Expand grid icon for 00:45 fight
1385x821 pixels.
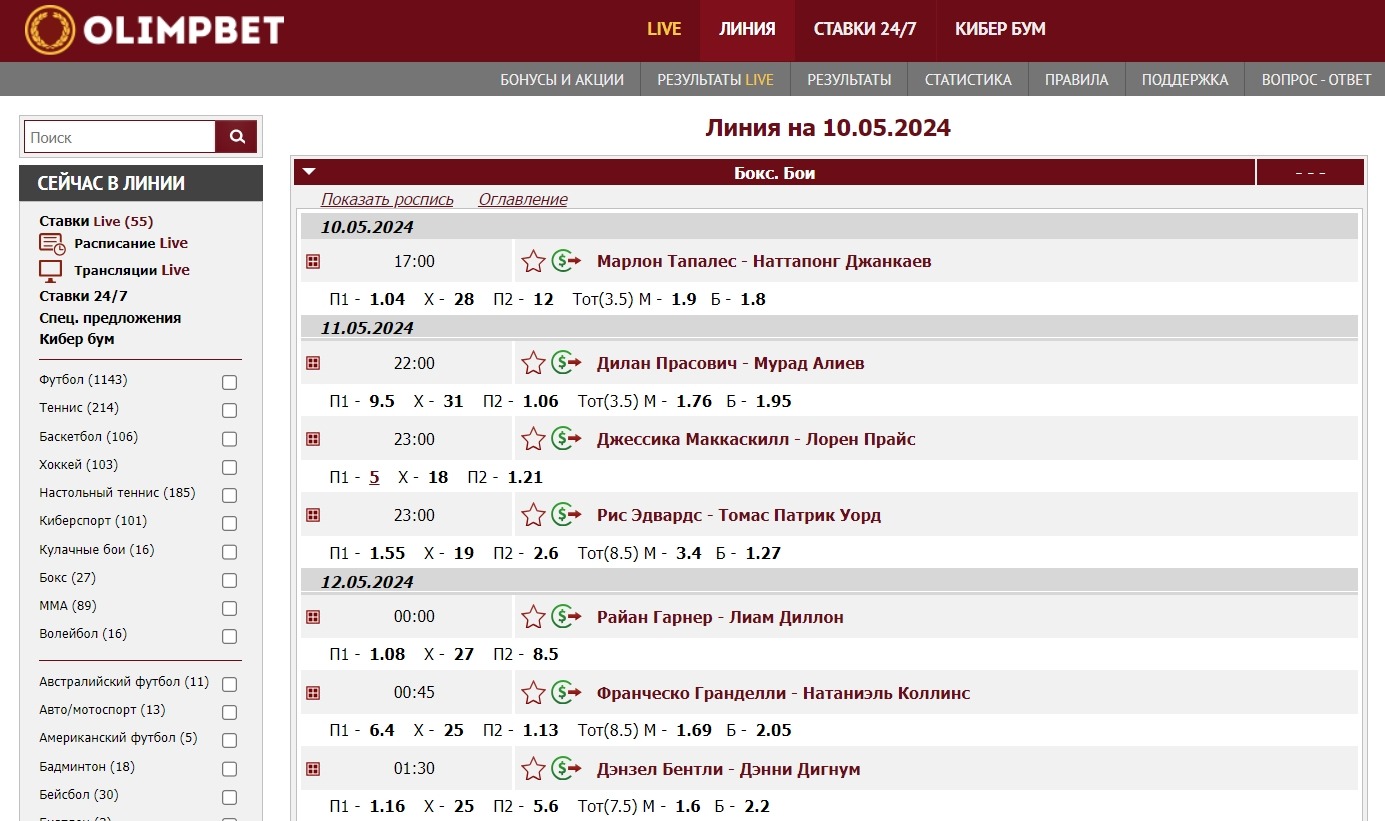pos(313,693)
